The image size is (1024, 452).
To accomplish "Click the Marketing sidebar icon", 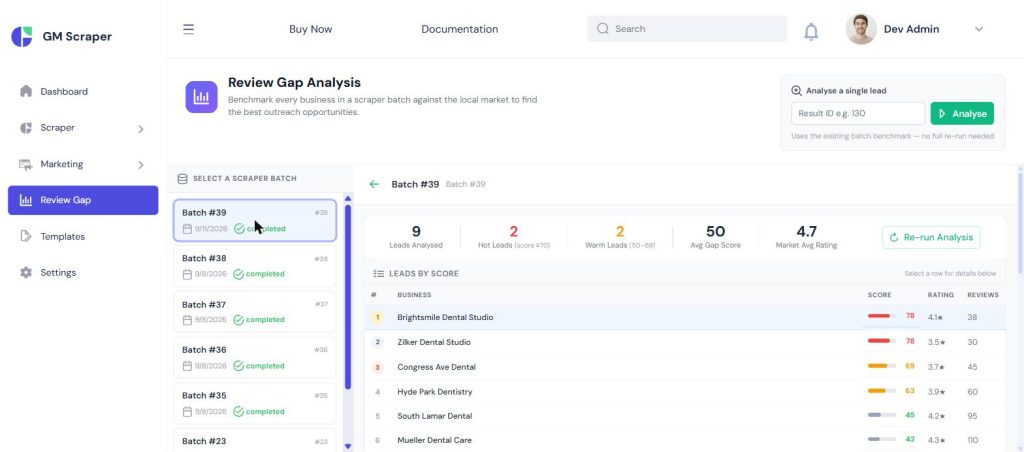I will point(25,165).
